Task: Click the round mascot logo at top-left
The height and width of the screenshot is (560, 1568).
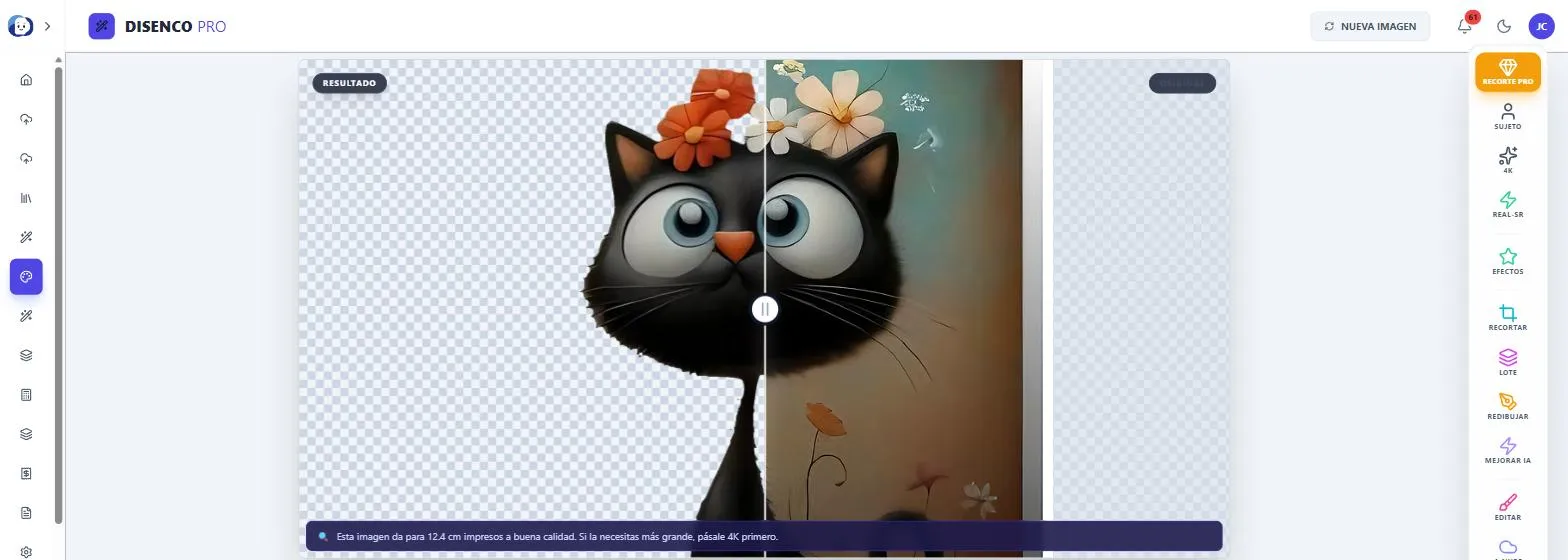Action: [20, 26]
